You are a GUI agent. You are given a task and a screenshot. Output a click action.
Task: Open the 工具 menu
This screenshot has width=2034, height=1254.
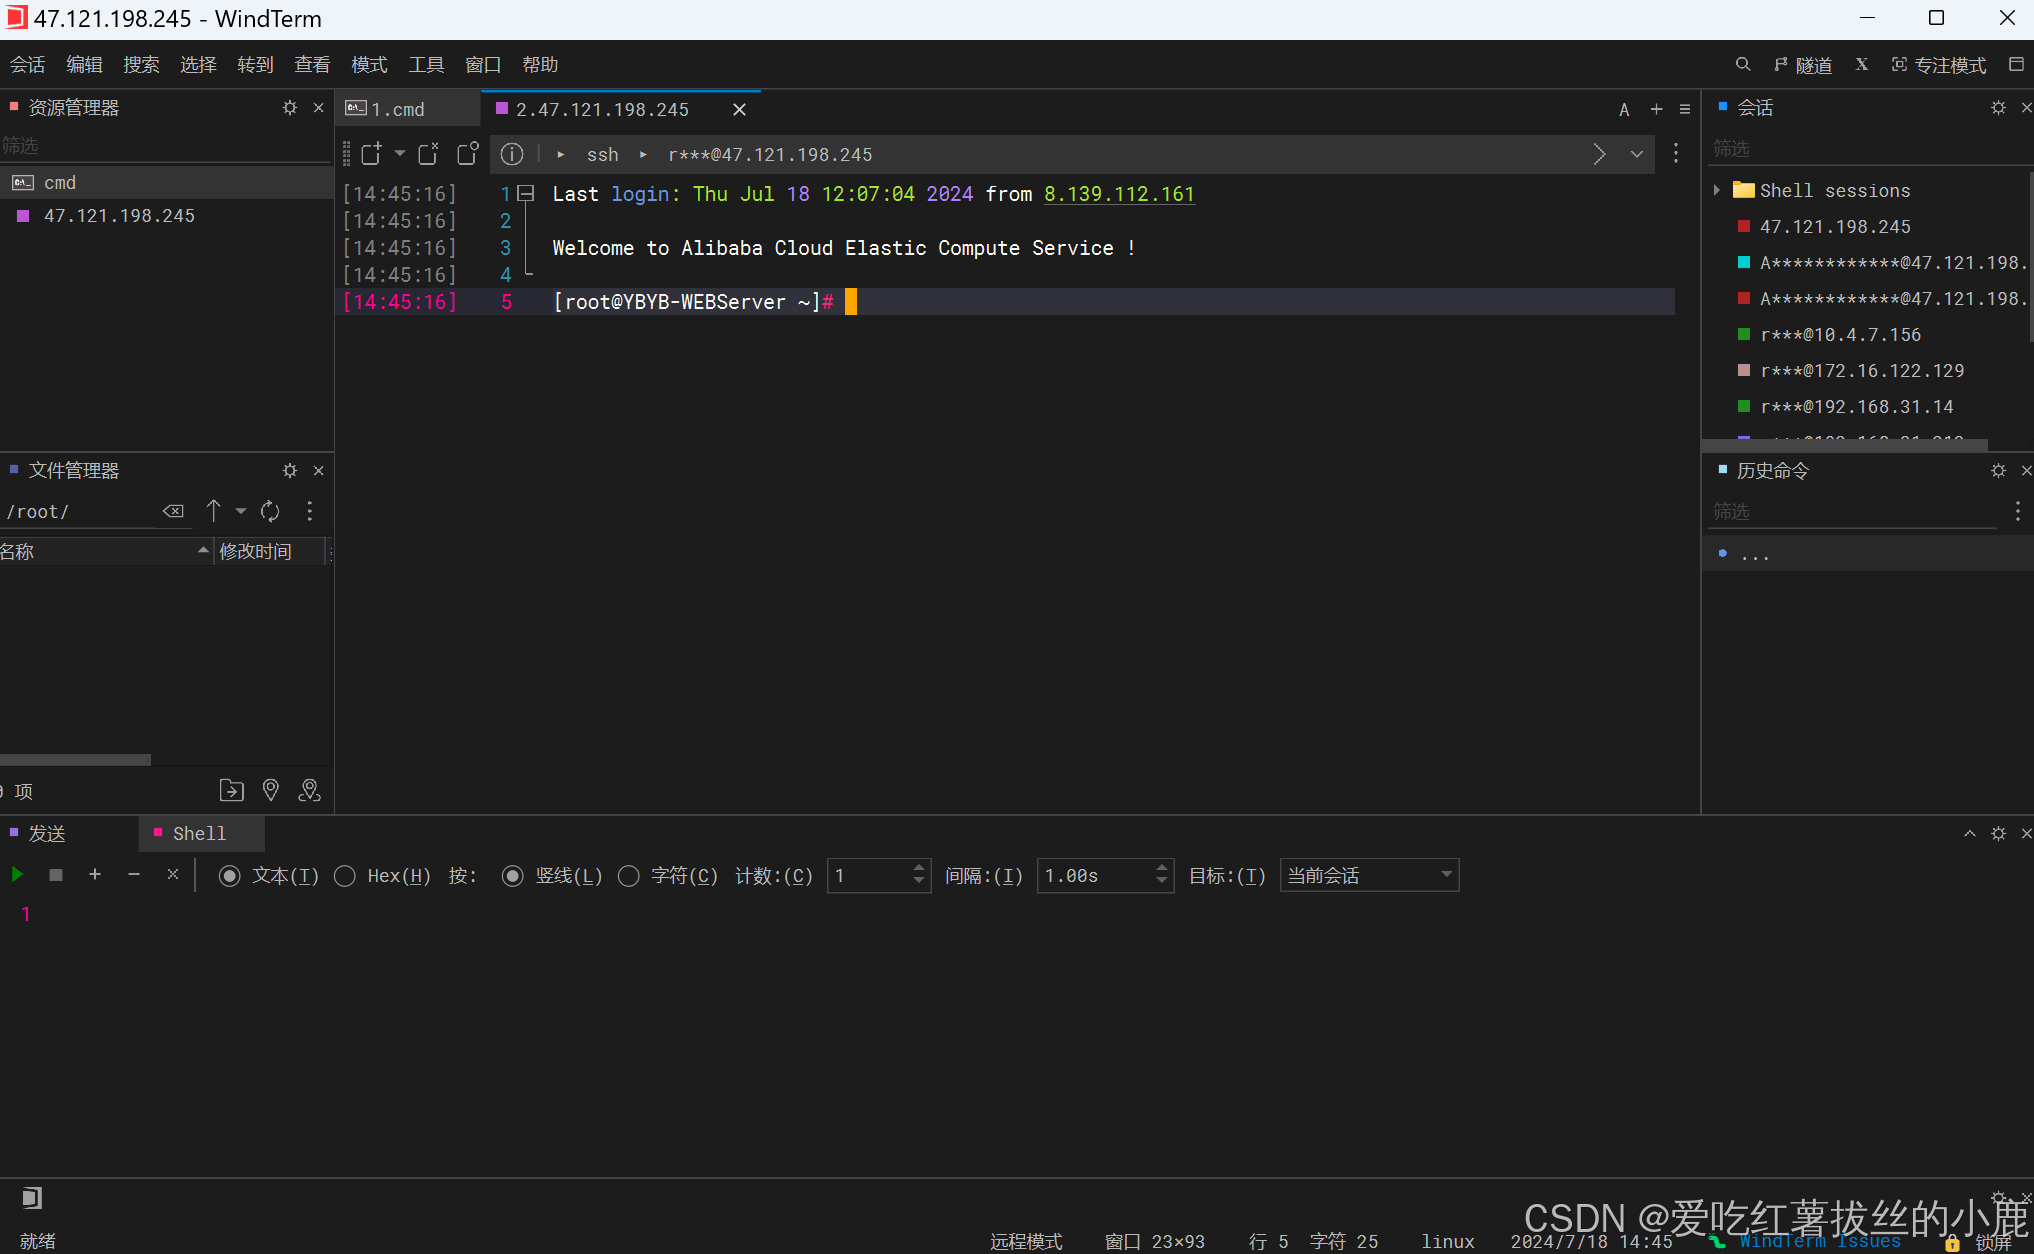[426, 64]
